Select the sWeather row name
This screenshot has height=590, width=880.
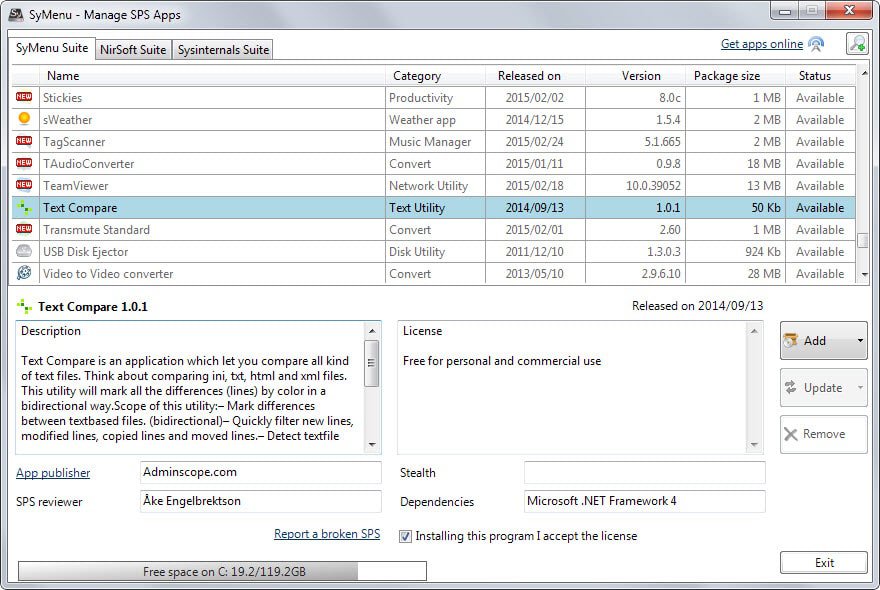[x=67, y=120]
